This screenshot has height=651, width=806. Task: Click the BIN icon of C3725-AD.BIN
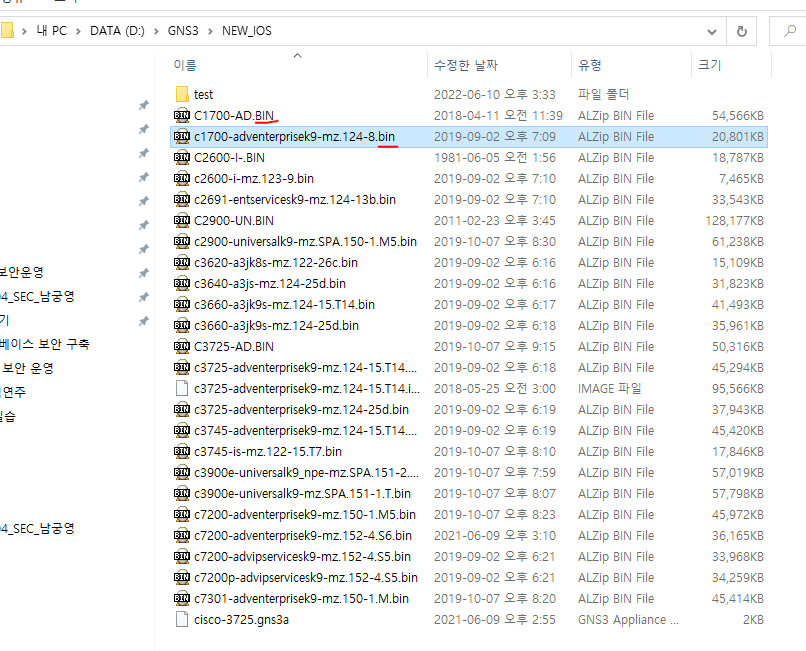click(x=181, y=347)
